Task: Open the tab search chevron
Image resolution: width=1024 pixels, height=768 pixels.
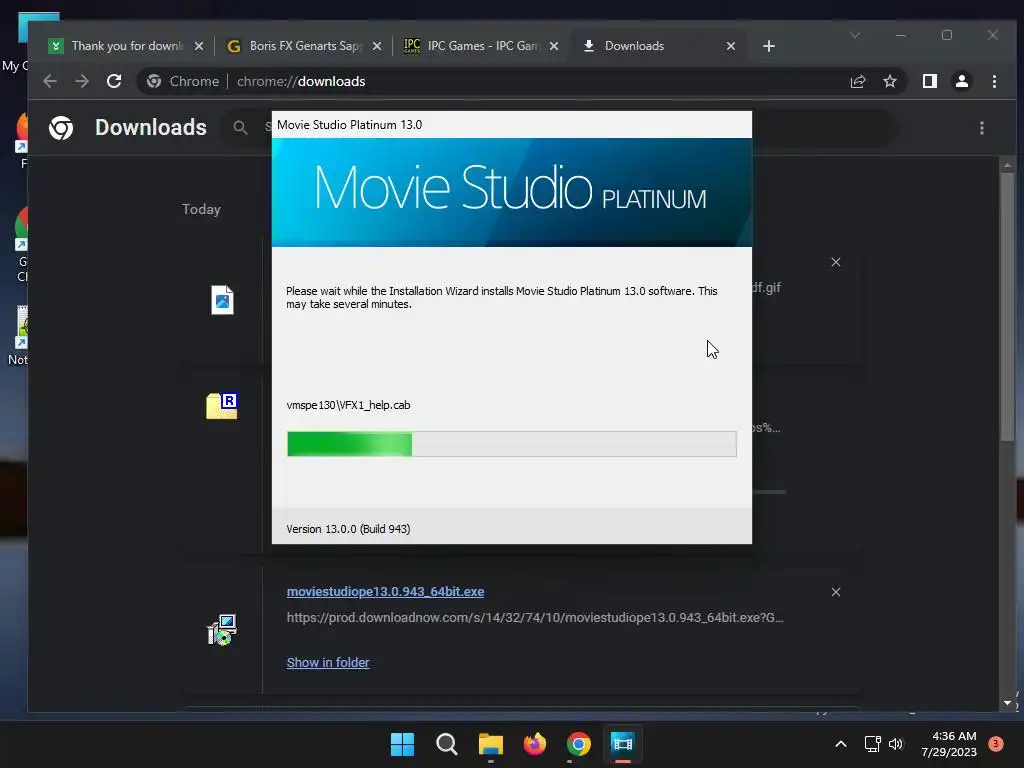Action: pyautogui.click(x=855, y=35)
